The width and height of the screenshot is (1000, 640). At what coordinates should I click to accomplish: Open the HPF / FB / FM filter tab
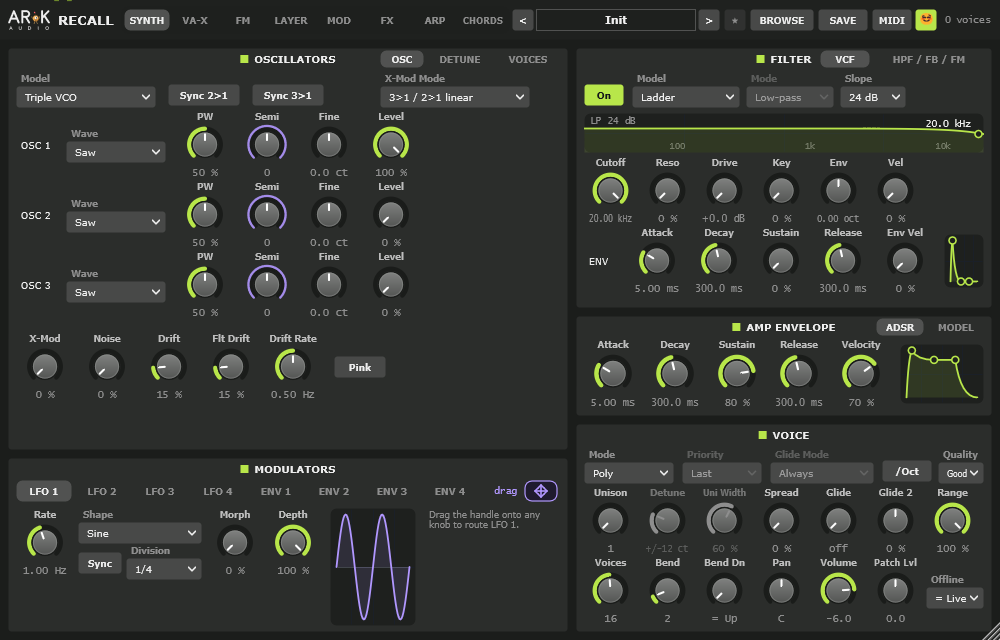pyautogui.click(x=929, y=59)
